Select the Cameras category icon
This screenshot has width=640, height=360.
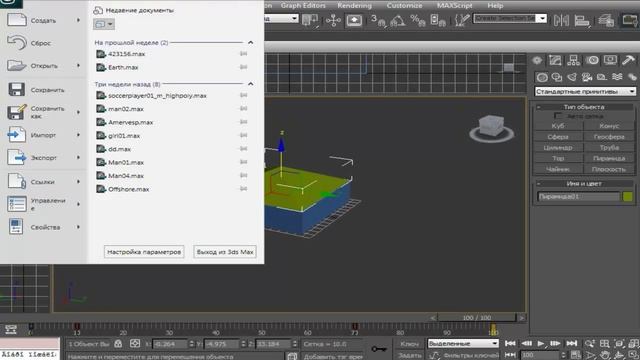[587, 77]
